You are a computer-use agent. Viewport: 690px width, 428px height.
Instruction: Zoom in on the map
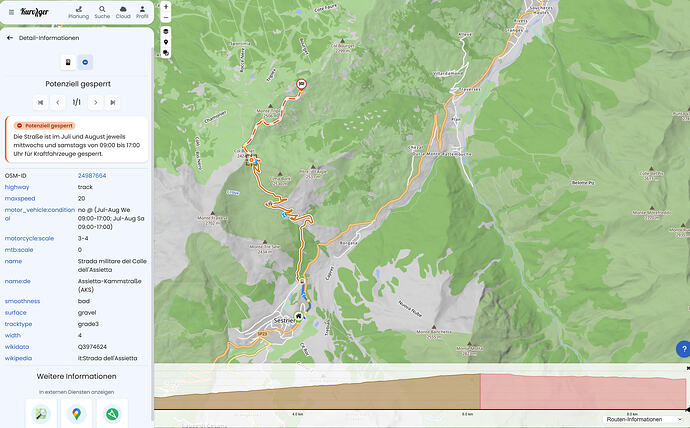(x=166, y=7)
